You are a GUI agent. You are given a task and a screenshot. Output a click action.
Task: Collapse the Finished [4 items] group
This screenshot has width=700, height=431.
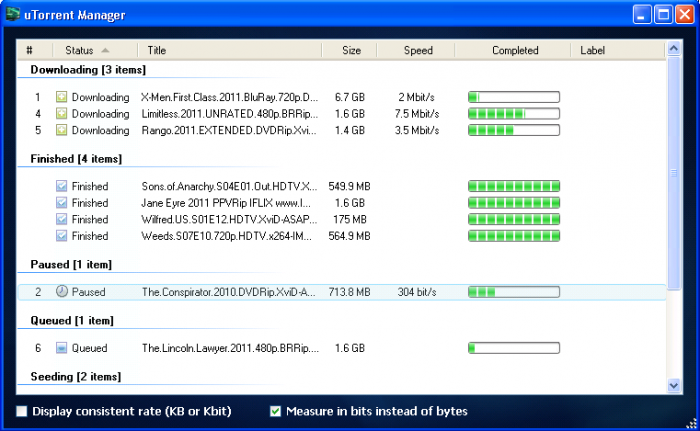[x=76, y=159]
